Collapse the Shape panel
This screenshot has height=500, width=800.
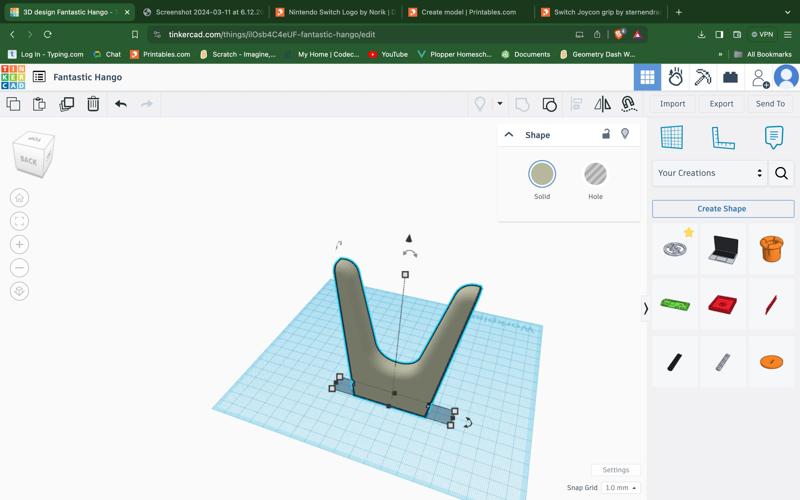509,134
